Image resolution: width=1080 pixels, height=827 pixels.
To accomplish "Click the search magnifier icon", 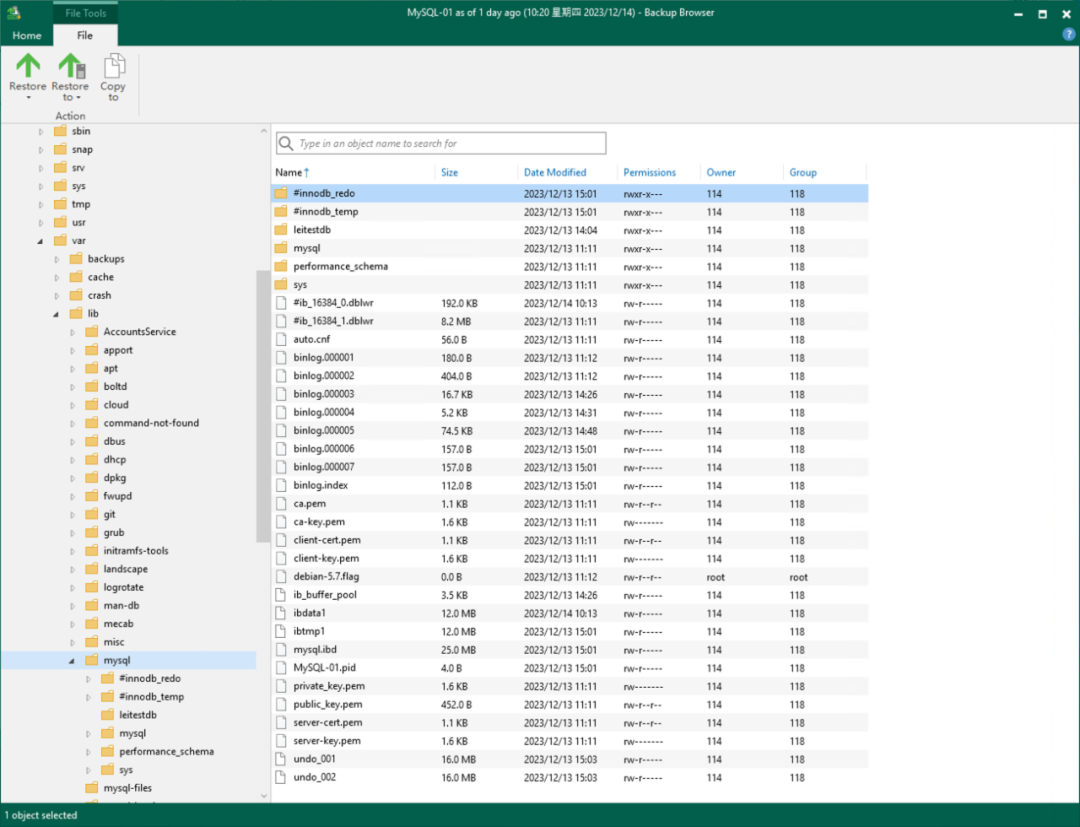I will click(x=286, y=144).
